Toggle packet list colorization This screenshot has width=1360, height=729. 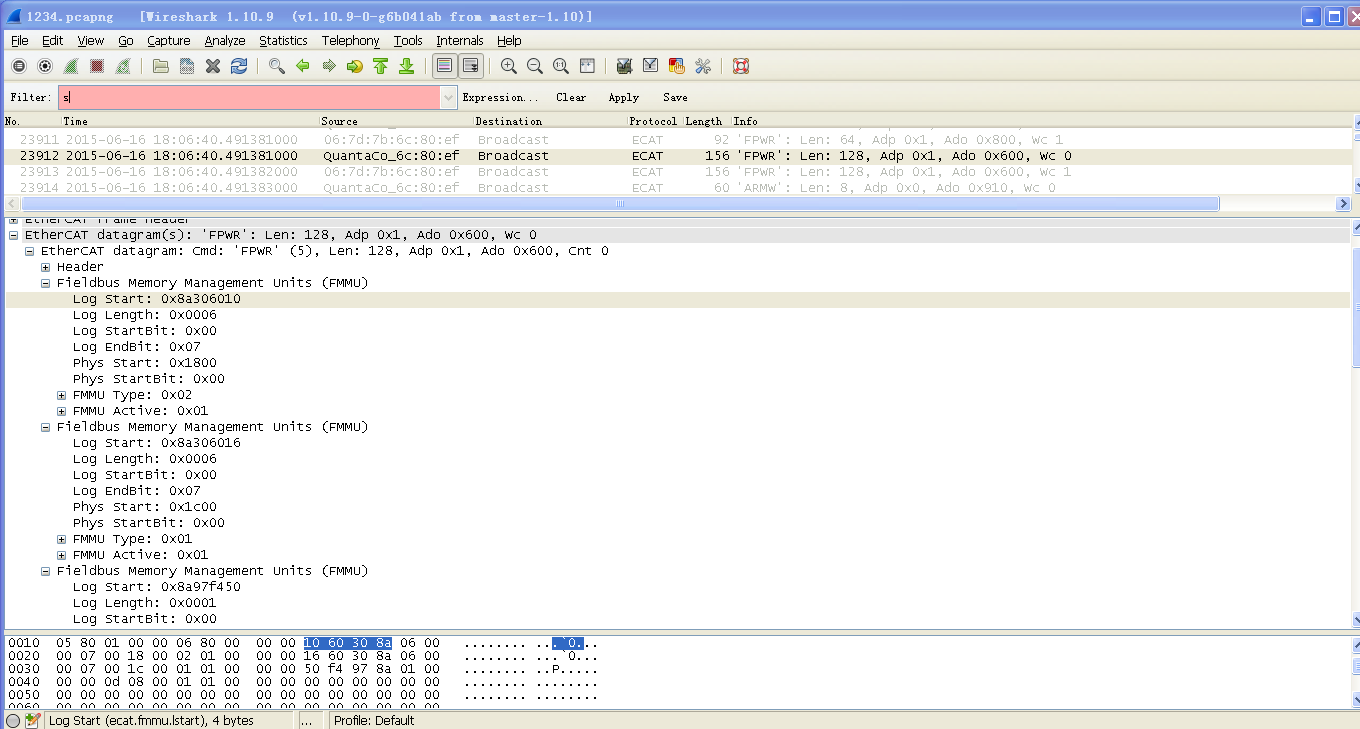coord(445,66)
